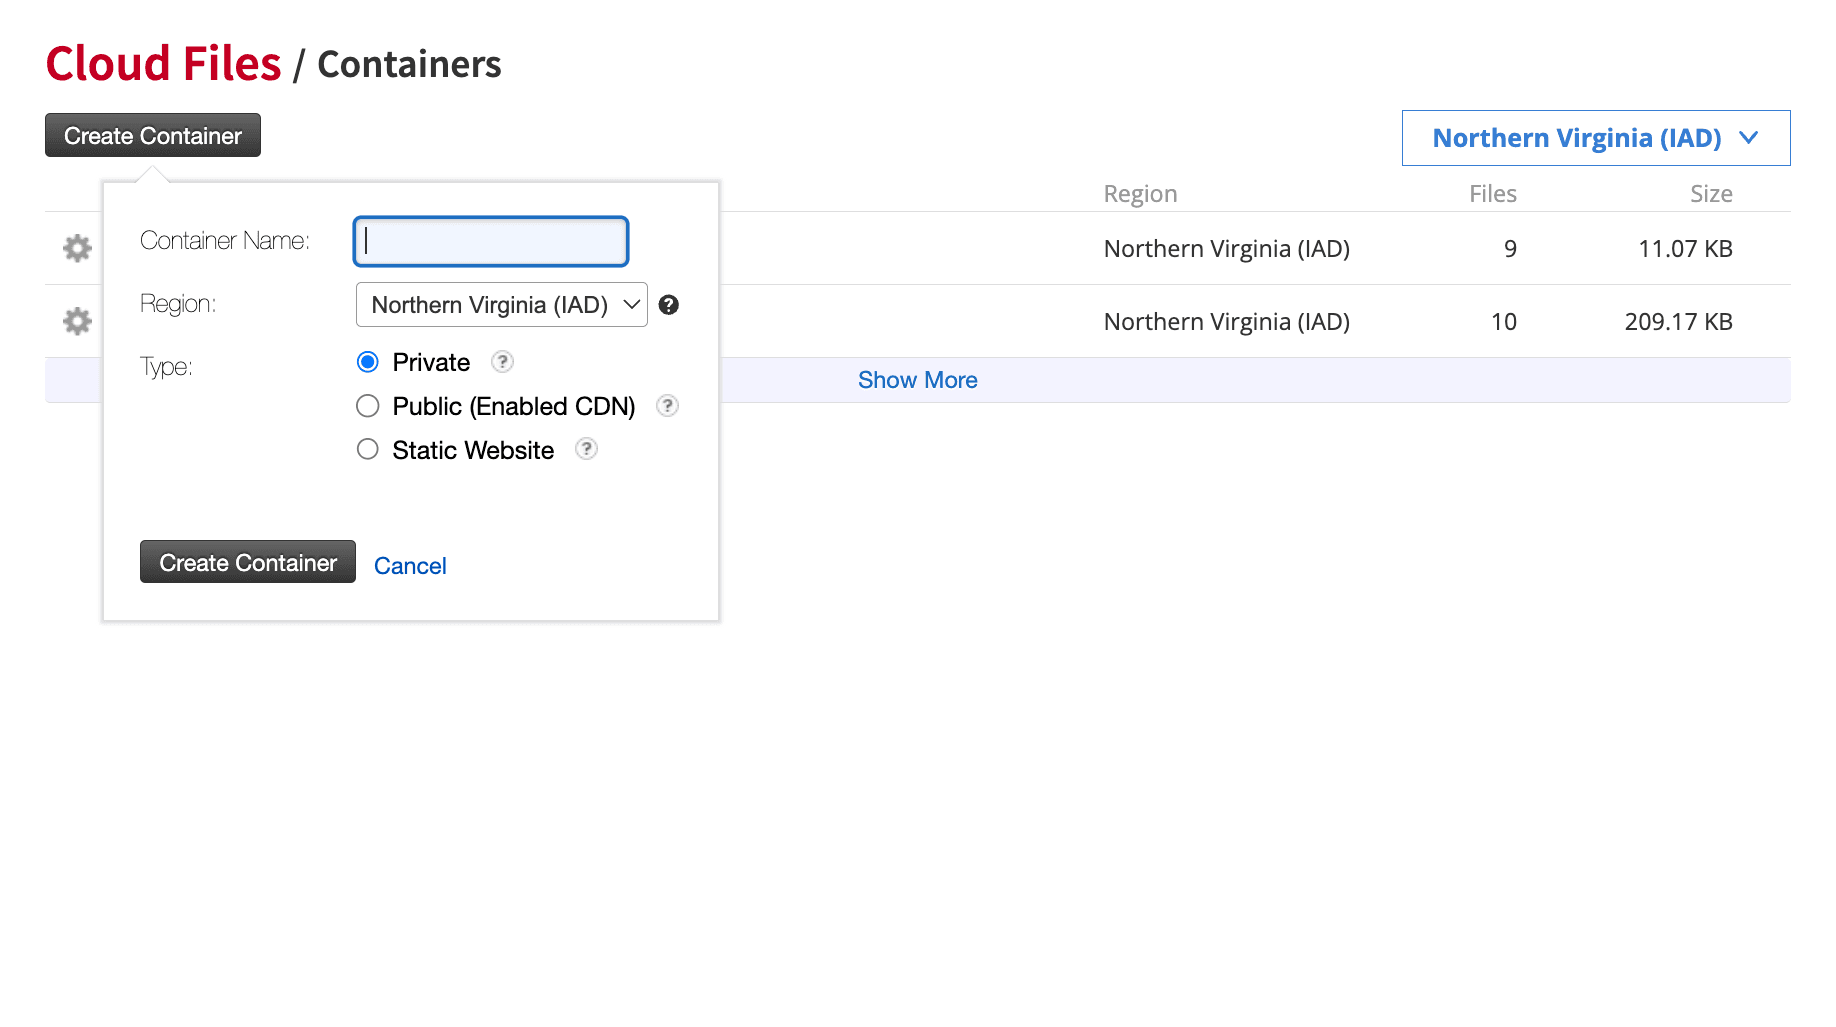Click Create Container inside the dialog
Screen dimensions: 1836x1027
(x=247, y=562)
